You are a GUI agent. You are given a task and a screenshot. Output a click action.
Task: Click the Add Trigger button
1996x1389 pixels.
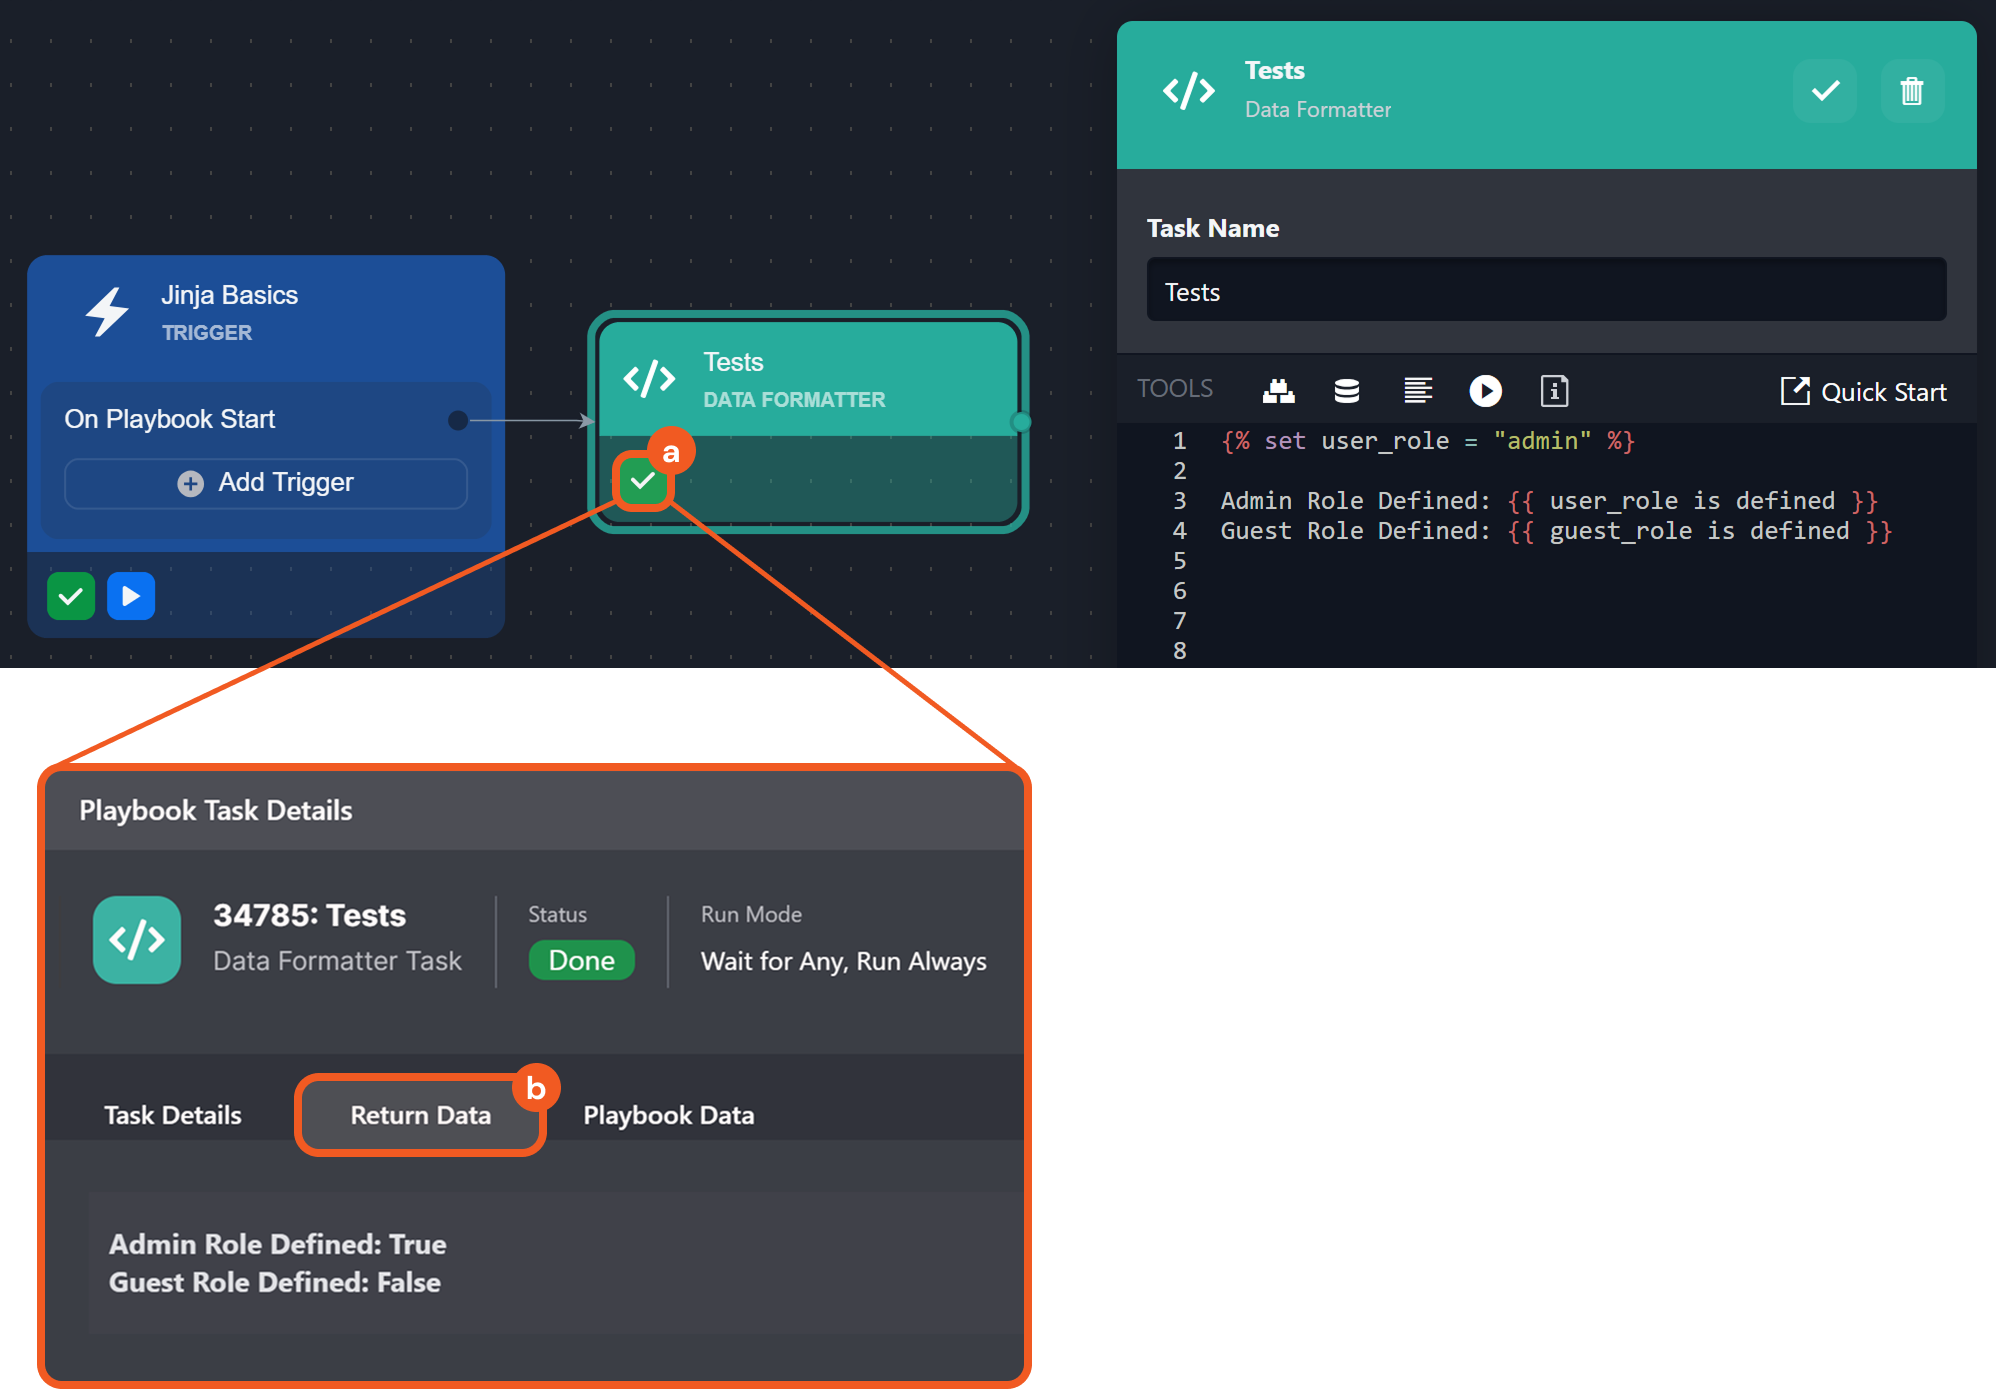click(x=266, y=483)
